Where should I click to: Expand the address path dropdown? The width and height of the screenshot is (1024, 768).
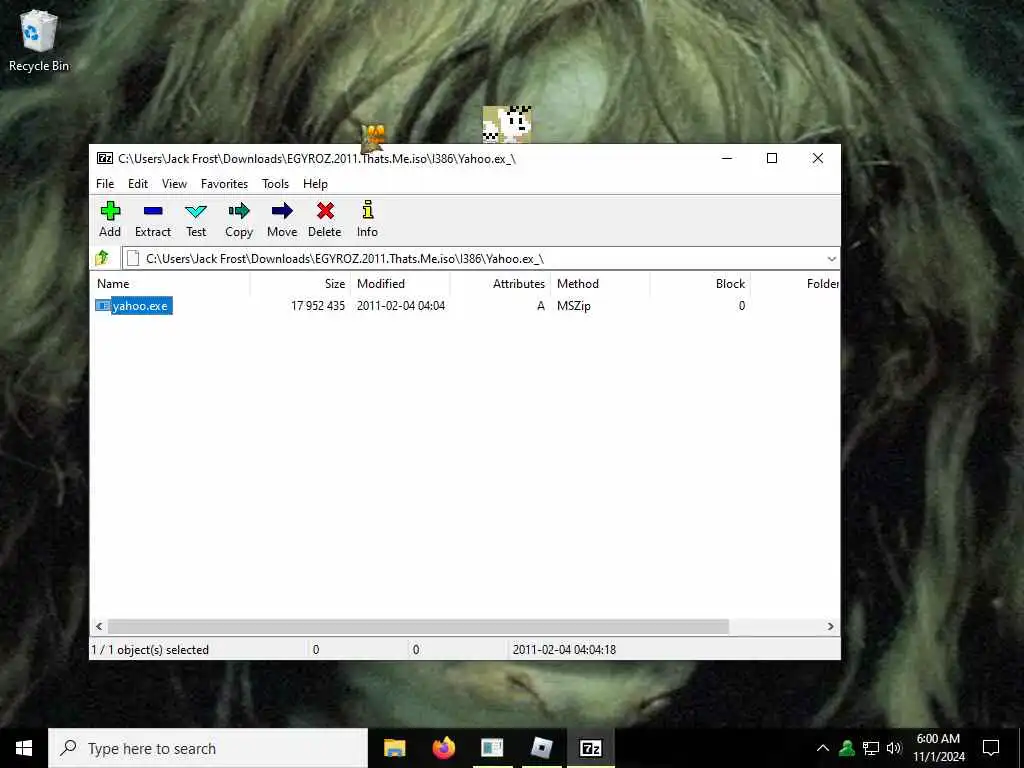831,259
